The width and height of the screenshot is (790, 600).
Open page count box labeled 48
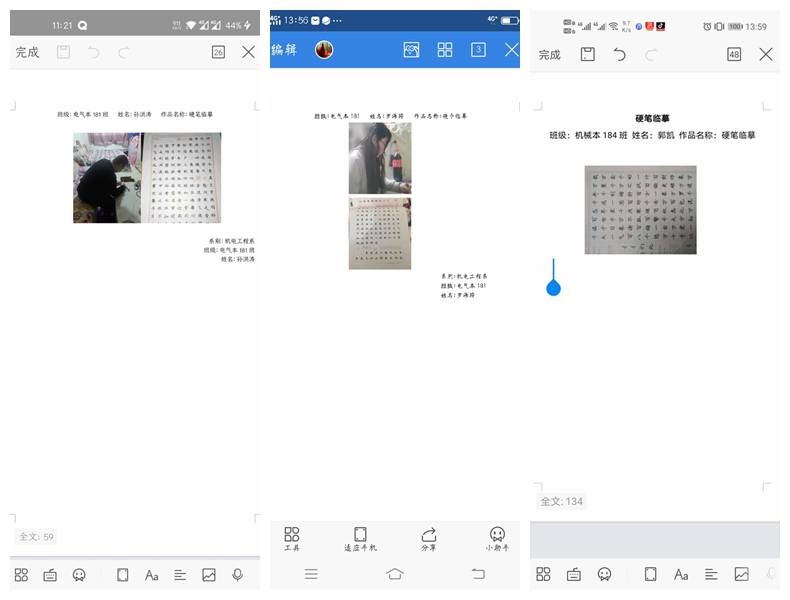(734, 54)
